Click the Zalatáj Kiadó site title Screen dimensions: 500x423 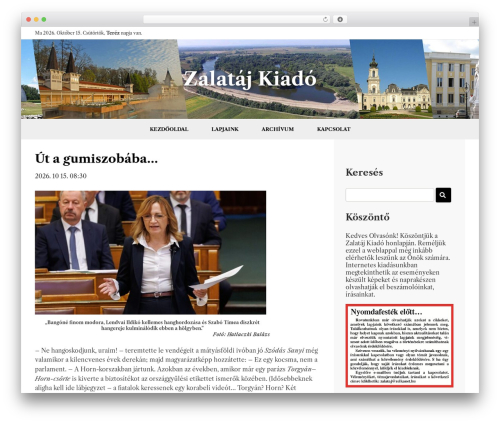(x=250, y=79)
